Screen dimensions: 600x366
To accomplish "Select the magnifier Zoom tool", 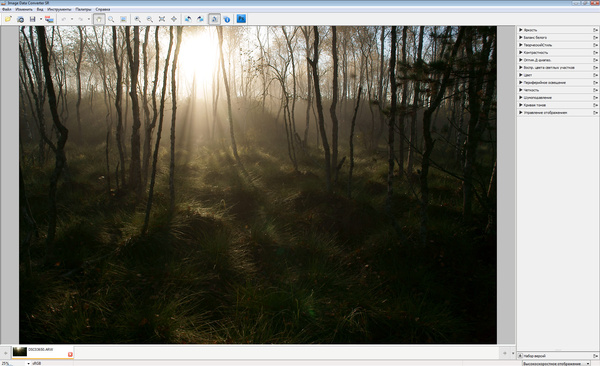I will pos(111,19).
